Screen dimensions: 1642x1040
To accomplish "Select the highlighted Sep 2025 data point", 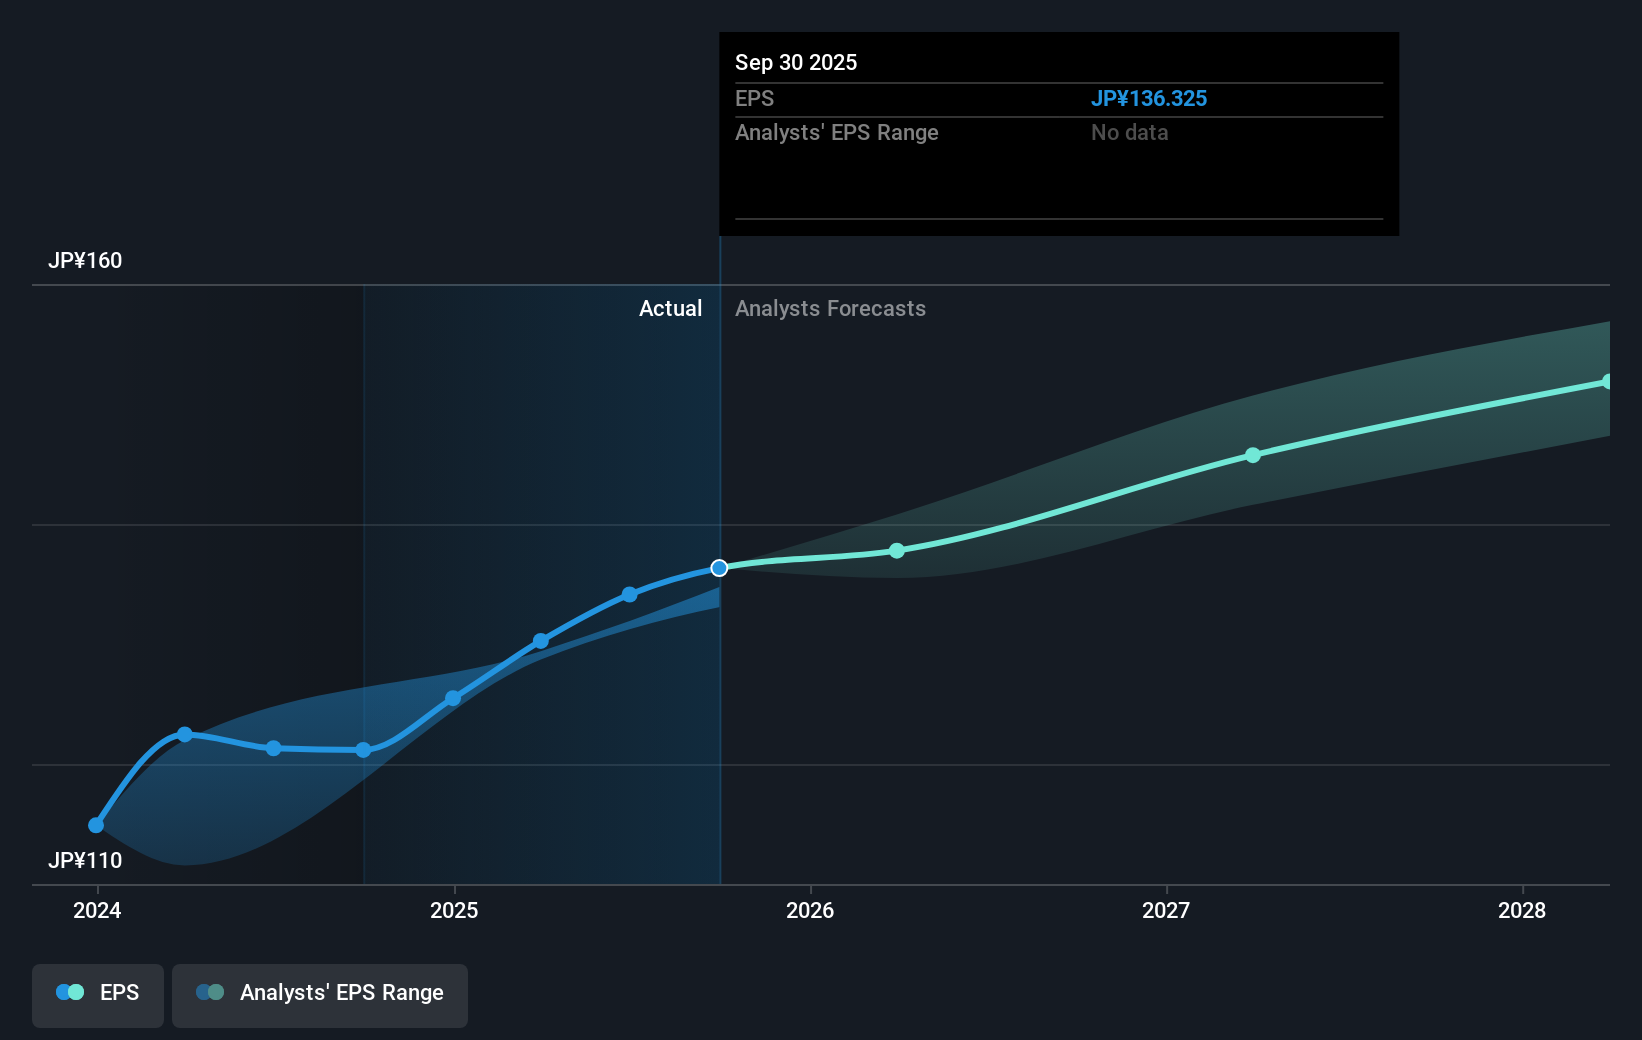I will coord(719,568).
